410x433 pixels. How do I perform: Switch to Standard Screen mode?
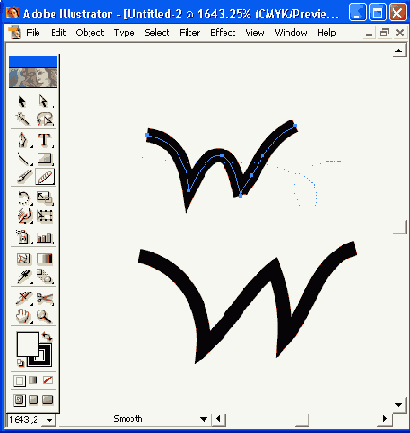coord(19,400)
